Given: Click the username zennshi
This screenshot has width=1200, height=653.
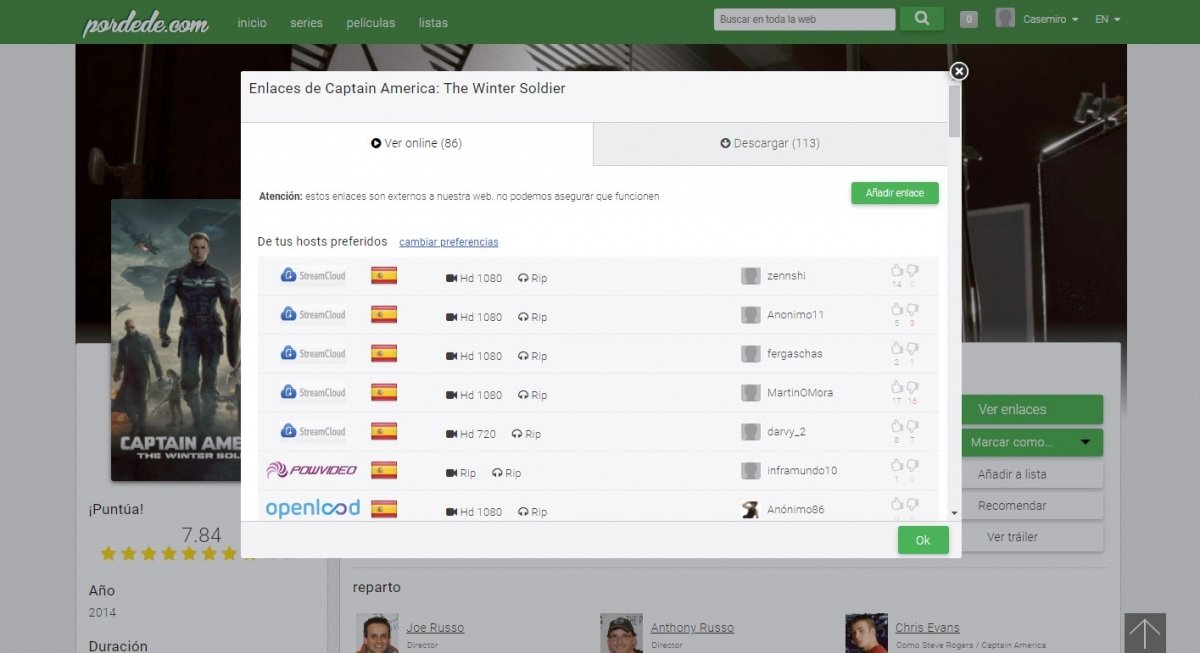Looking at the screenshot, I should [x=786, y=276].
